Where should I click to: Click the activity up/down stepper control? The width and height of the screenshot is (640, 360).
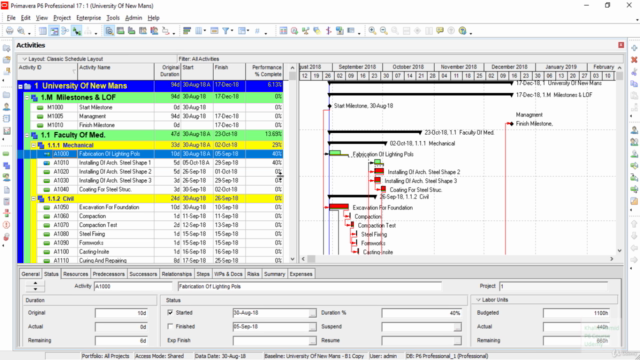[x=36, y=286]
